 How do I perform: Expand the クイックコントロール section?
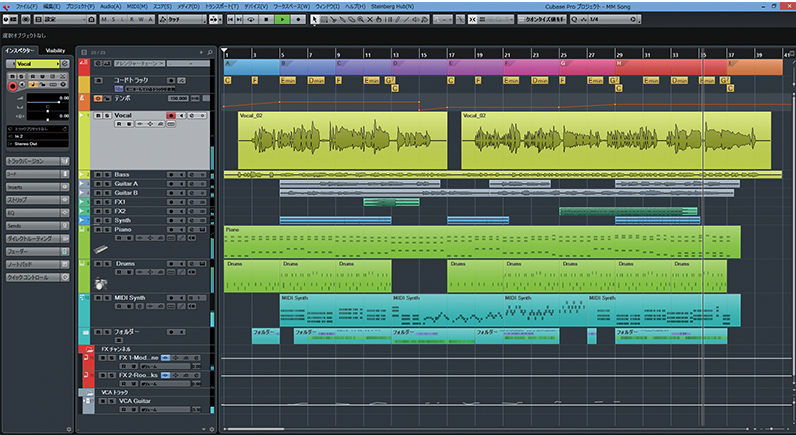[x=38, y=278]
